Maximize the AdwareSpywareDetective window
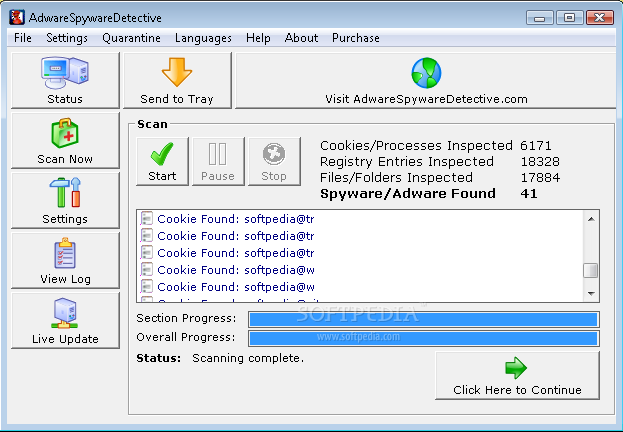Screen dimensions: 623x432 569,18
